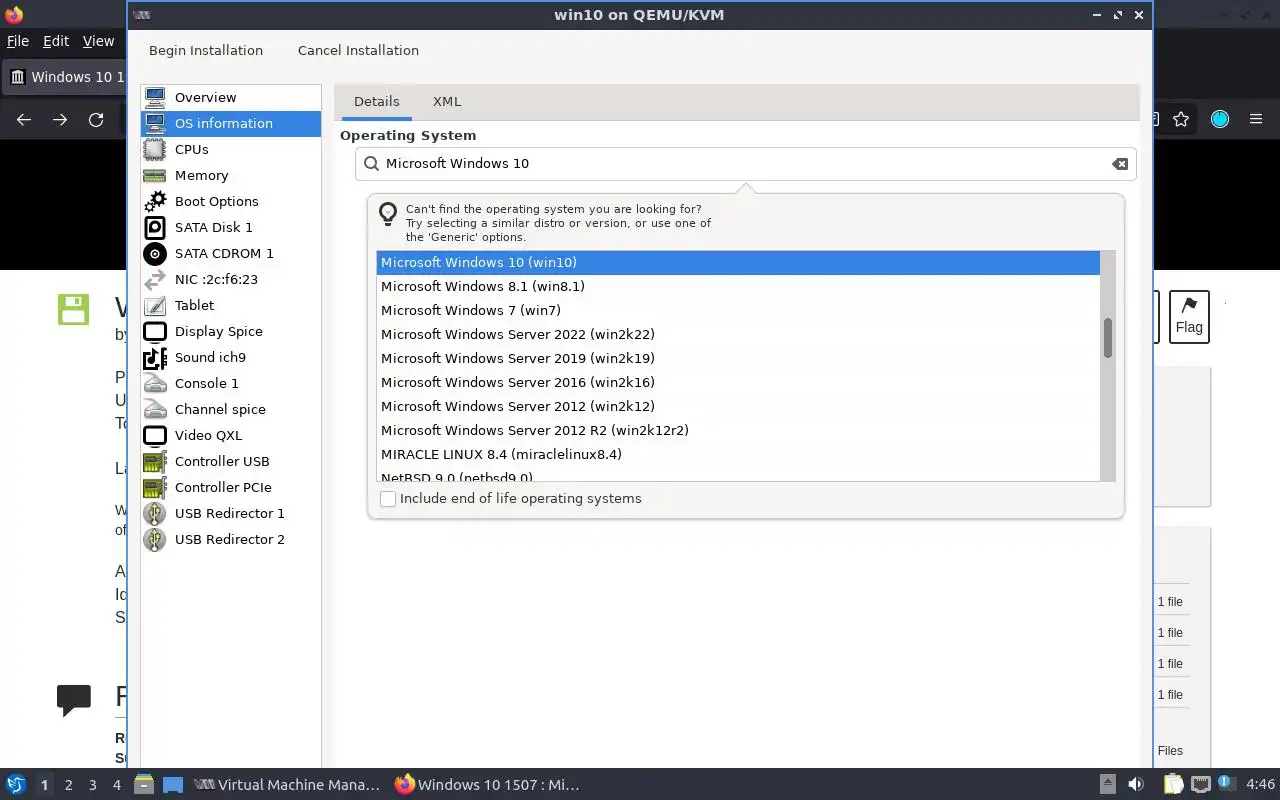Open USB Redirector 1 icon

coord(155,513)
